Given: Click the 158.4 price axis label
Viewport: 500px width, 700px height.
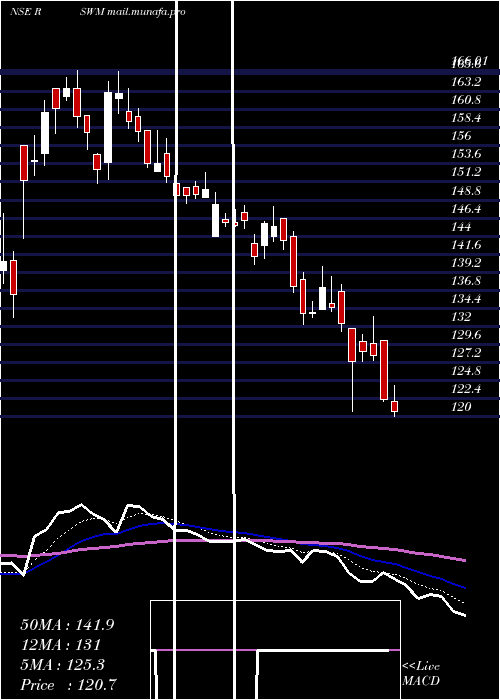Looking at the screenshot, I should click(466, 118).
